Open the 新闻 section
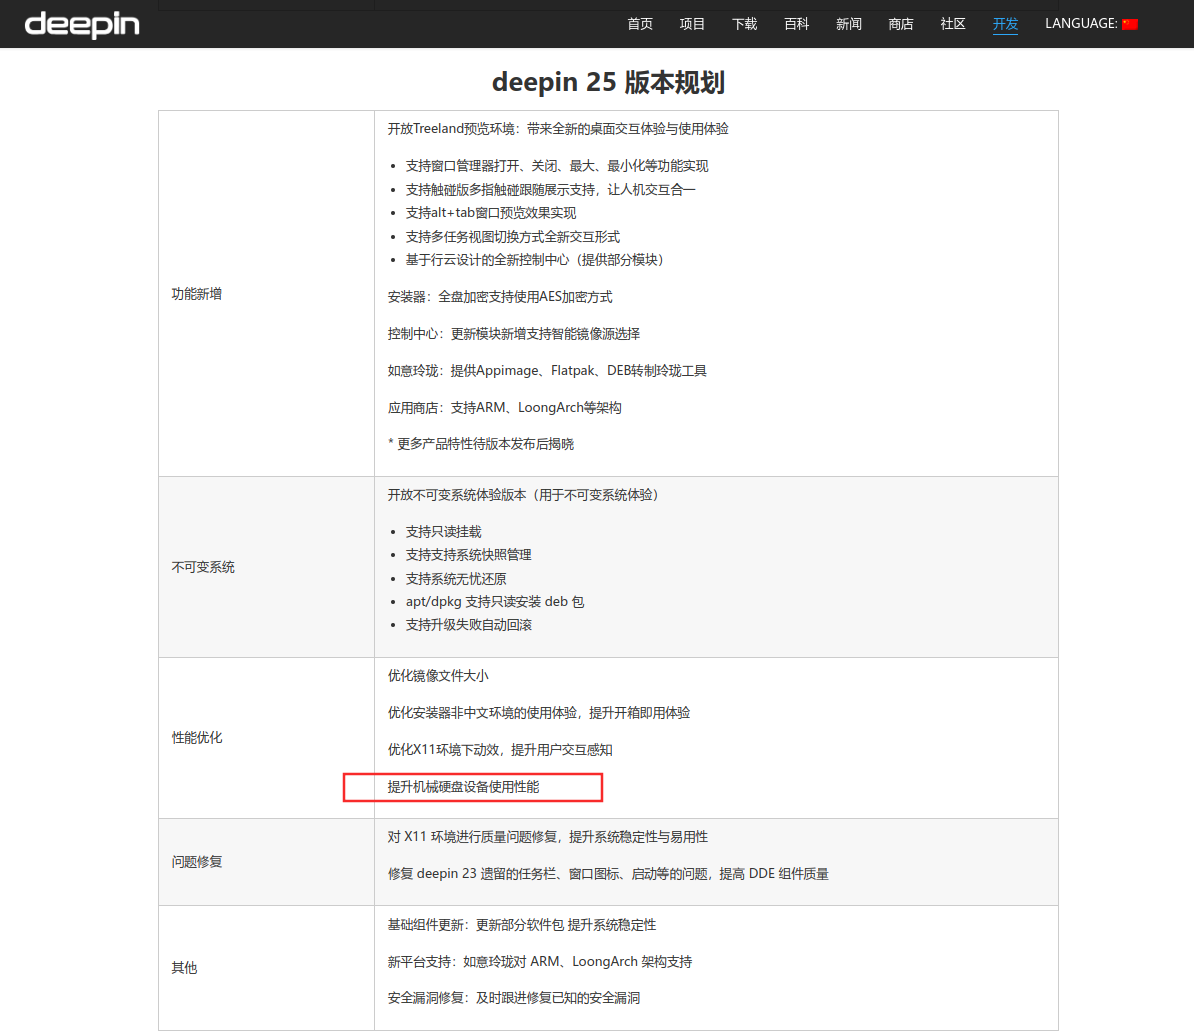This screenshot has height=1034, width=1194. point(849,24)
